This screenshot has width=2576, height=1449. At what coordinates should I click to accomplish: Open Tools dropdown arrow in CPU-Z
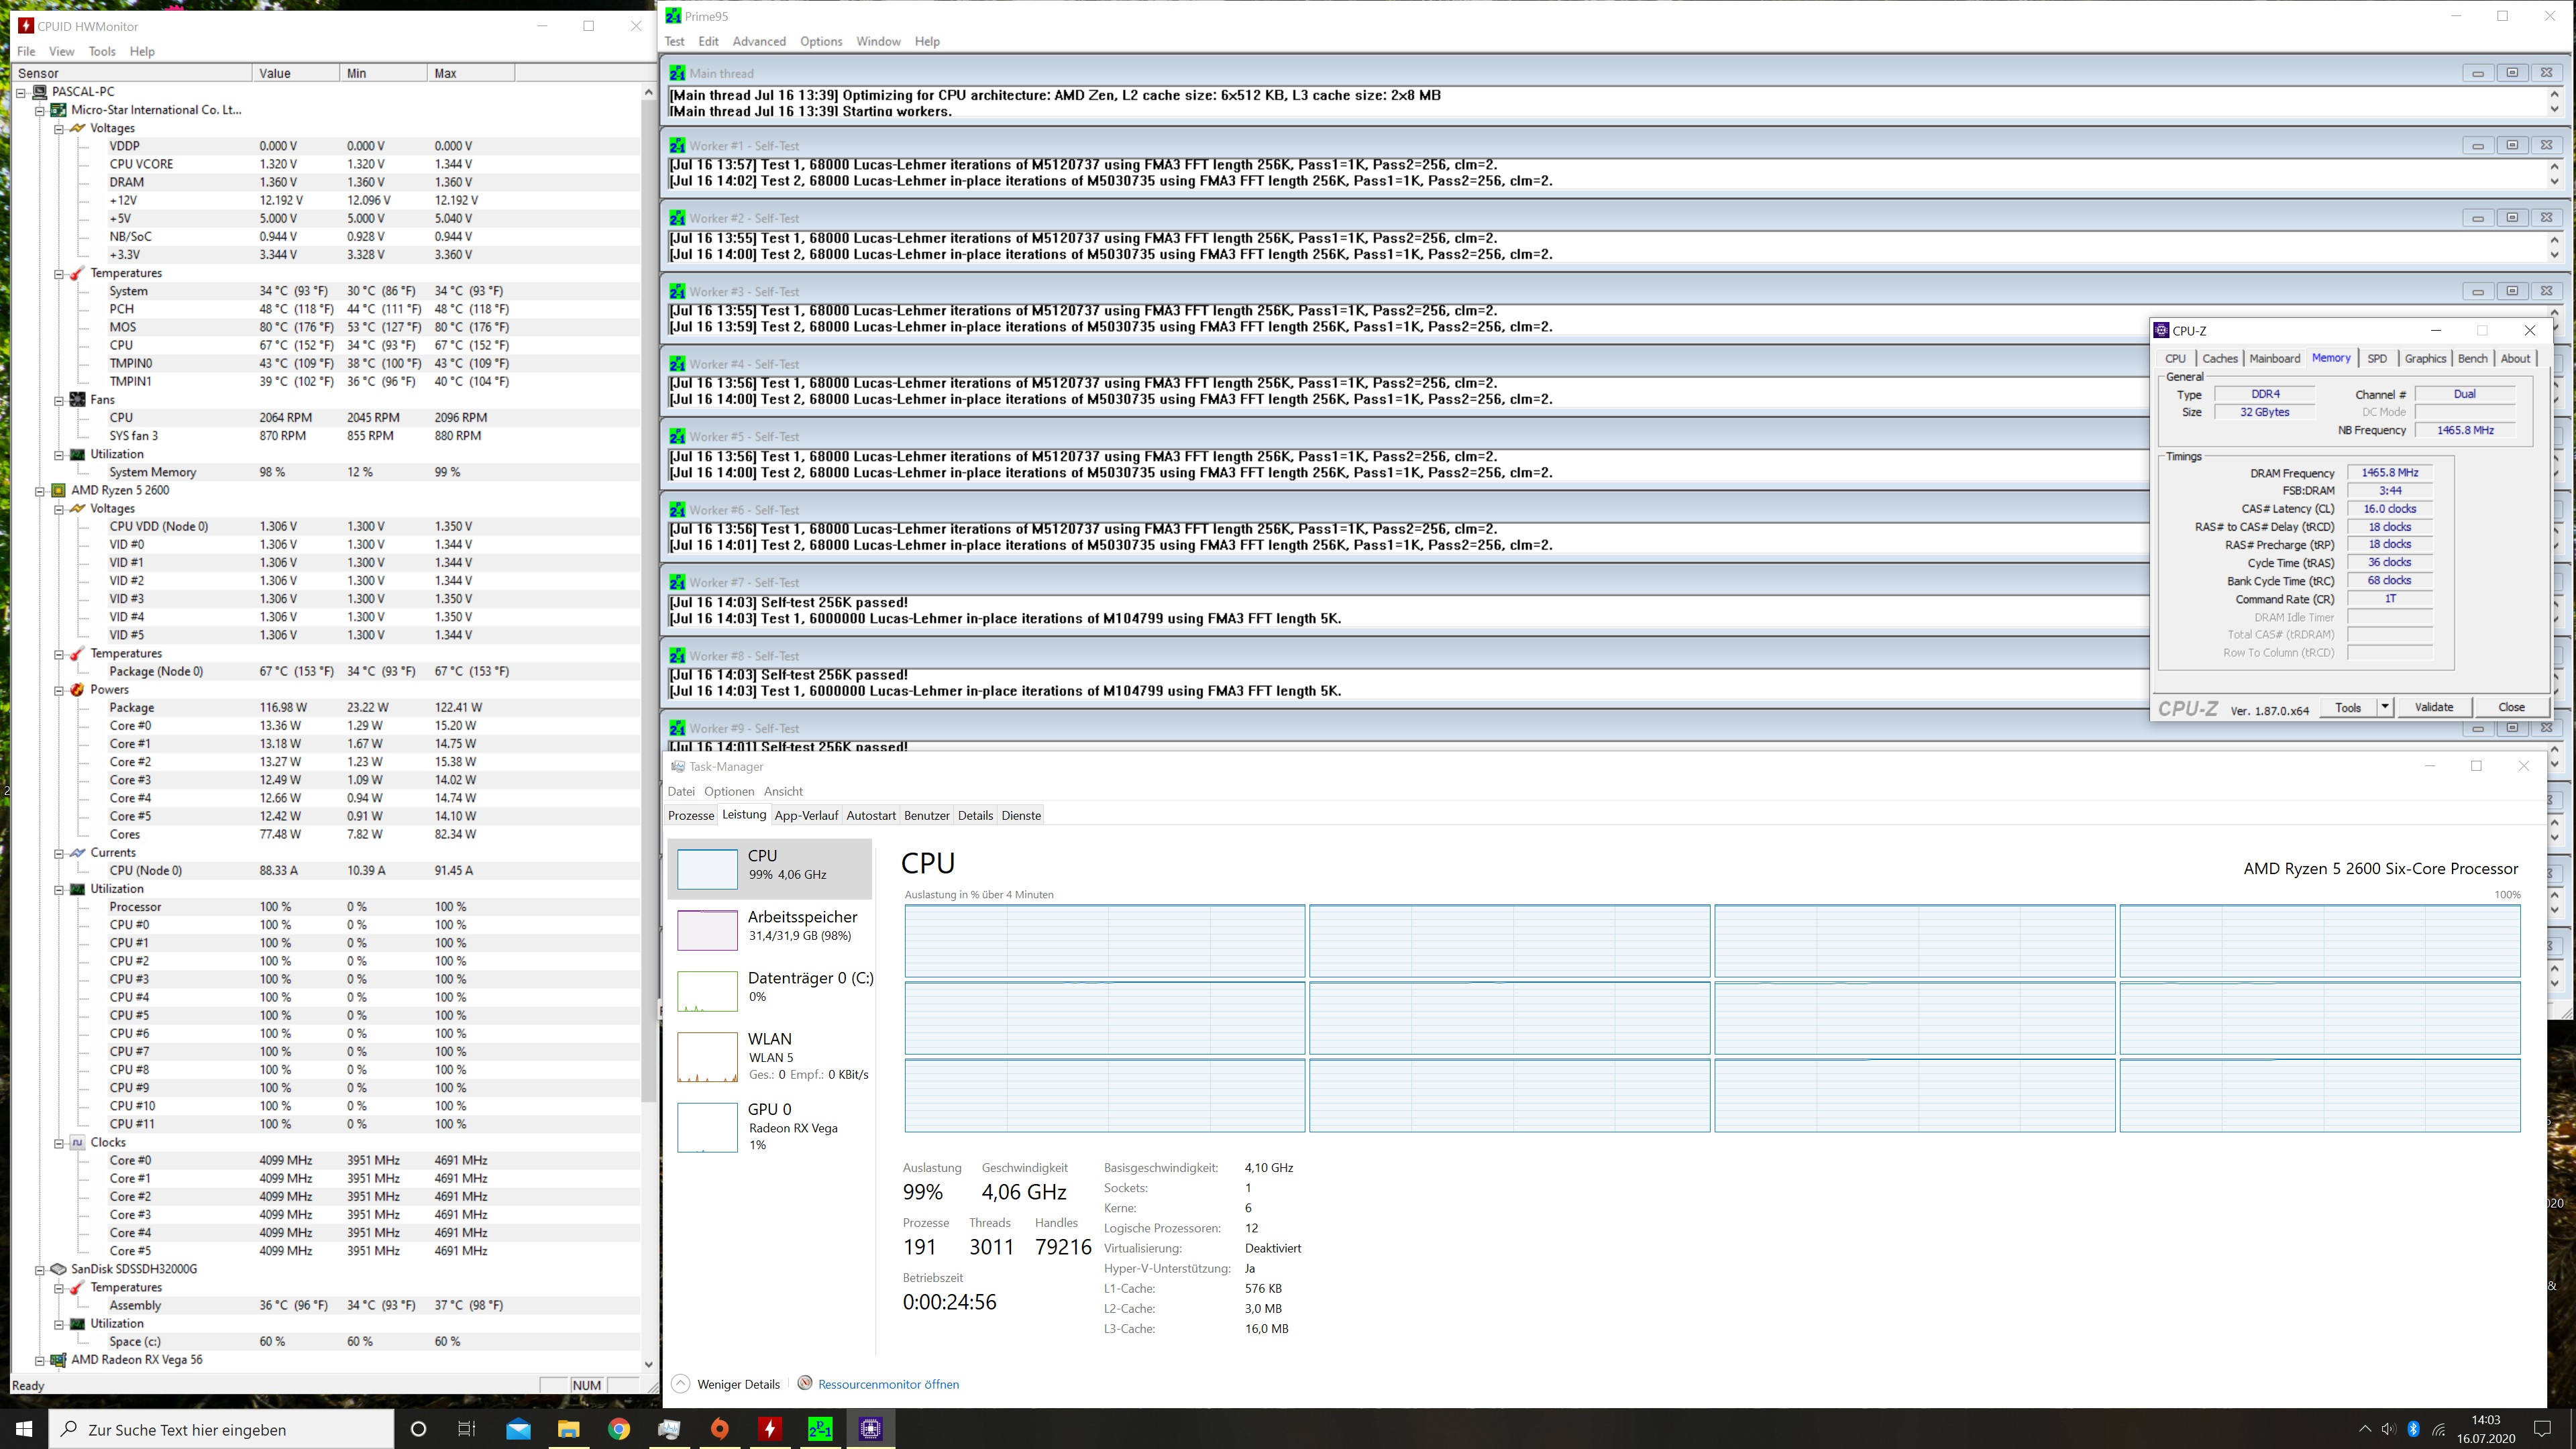[2384, 707]
